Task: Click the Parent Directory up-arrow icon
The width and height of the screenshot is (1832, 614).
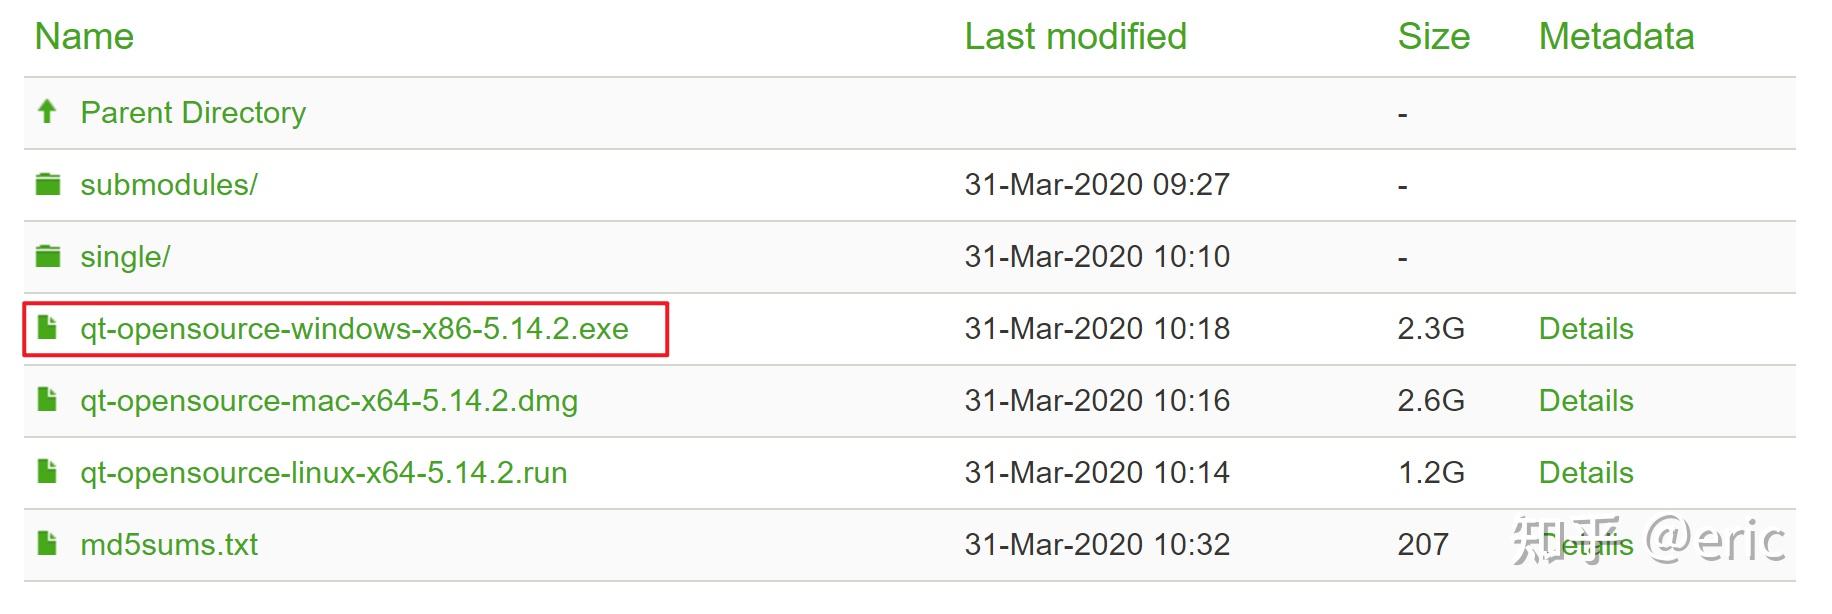Action: 46,111
